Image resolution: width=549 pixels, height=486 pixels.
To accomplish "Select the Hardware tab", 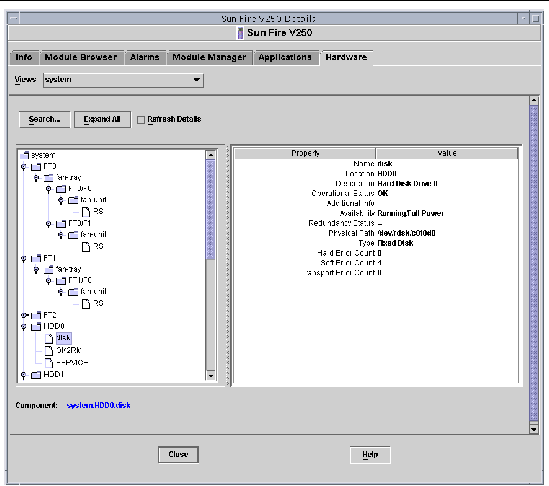I will pyautogui.click(x=346, y=57).
